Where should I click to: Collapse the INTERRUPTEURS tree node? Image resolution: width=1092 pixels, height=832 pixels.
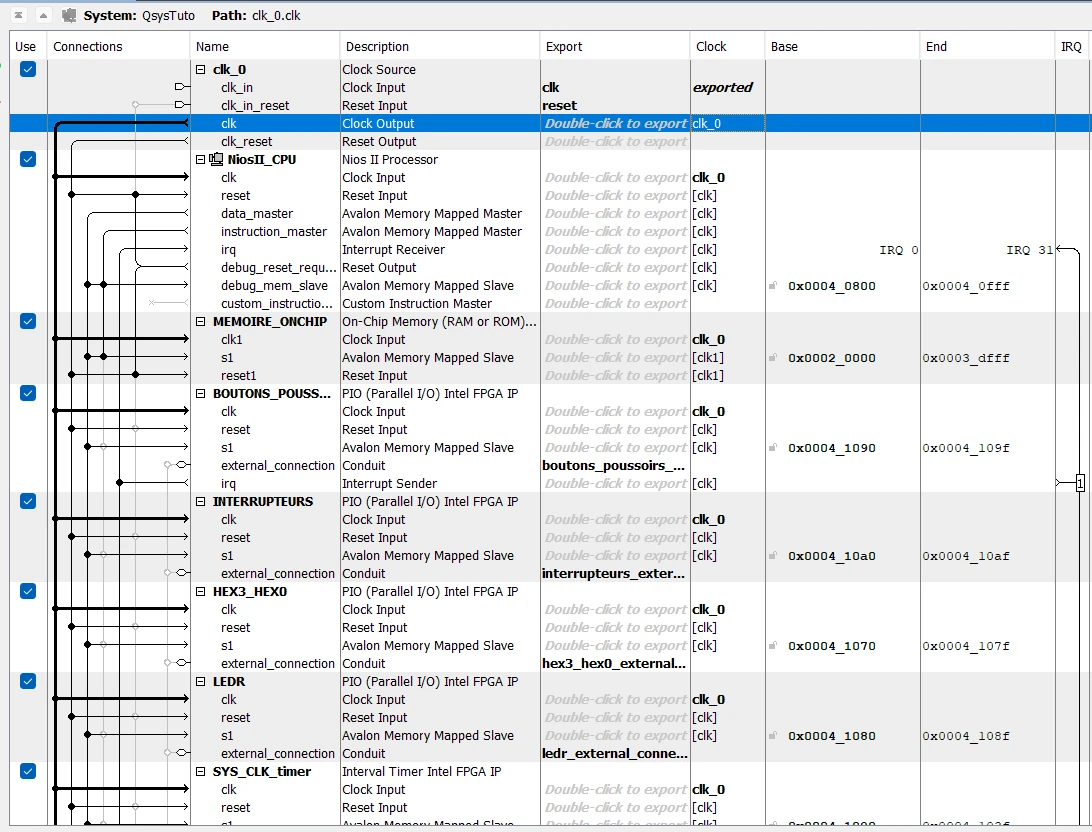(201, 501)
